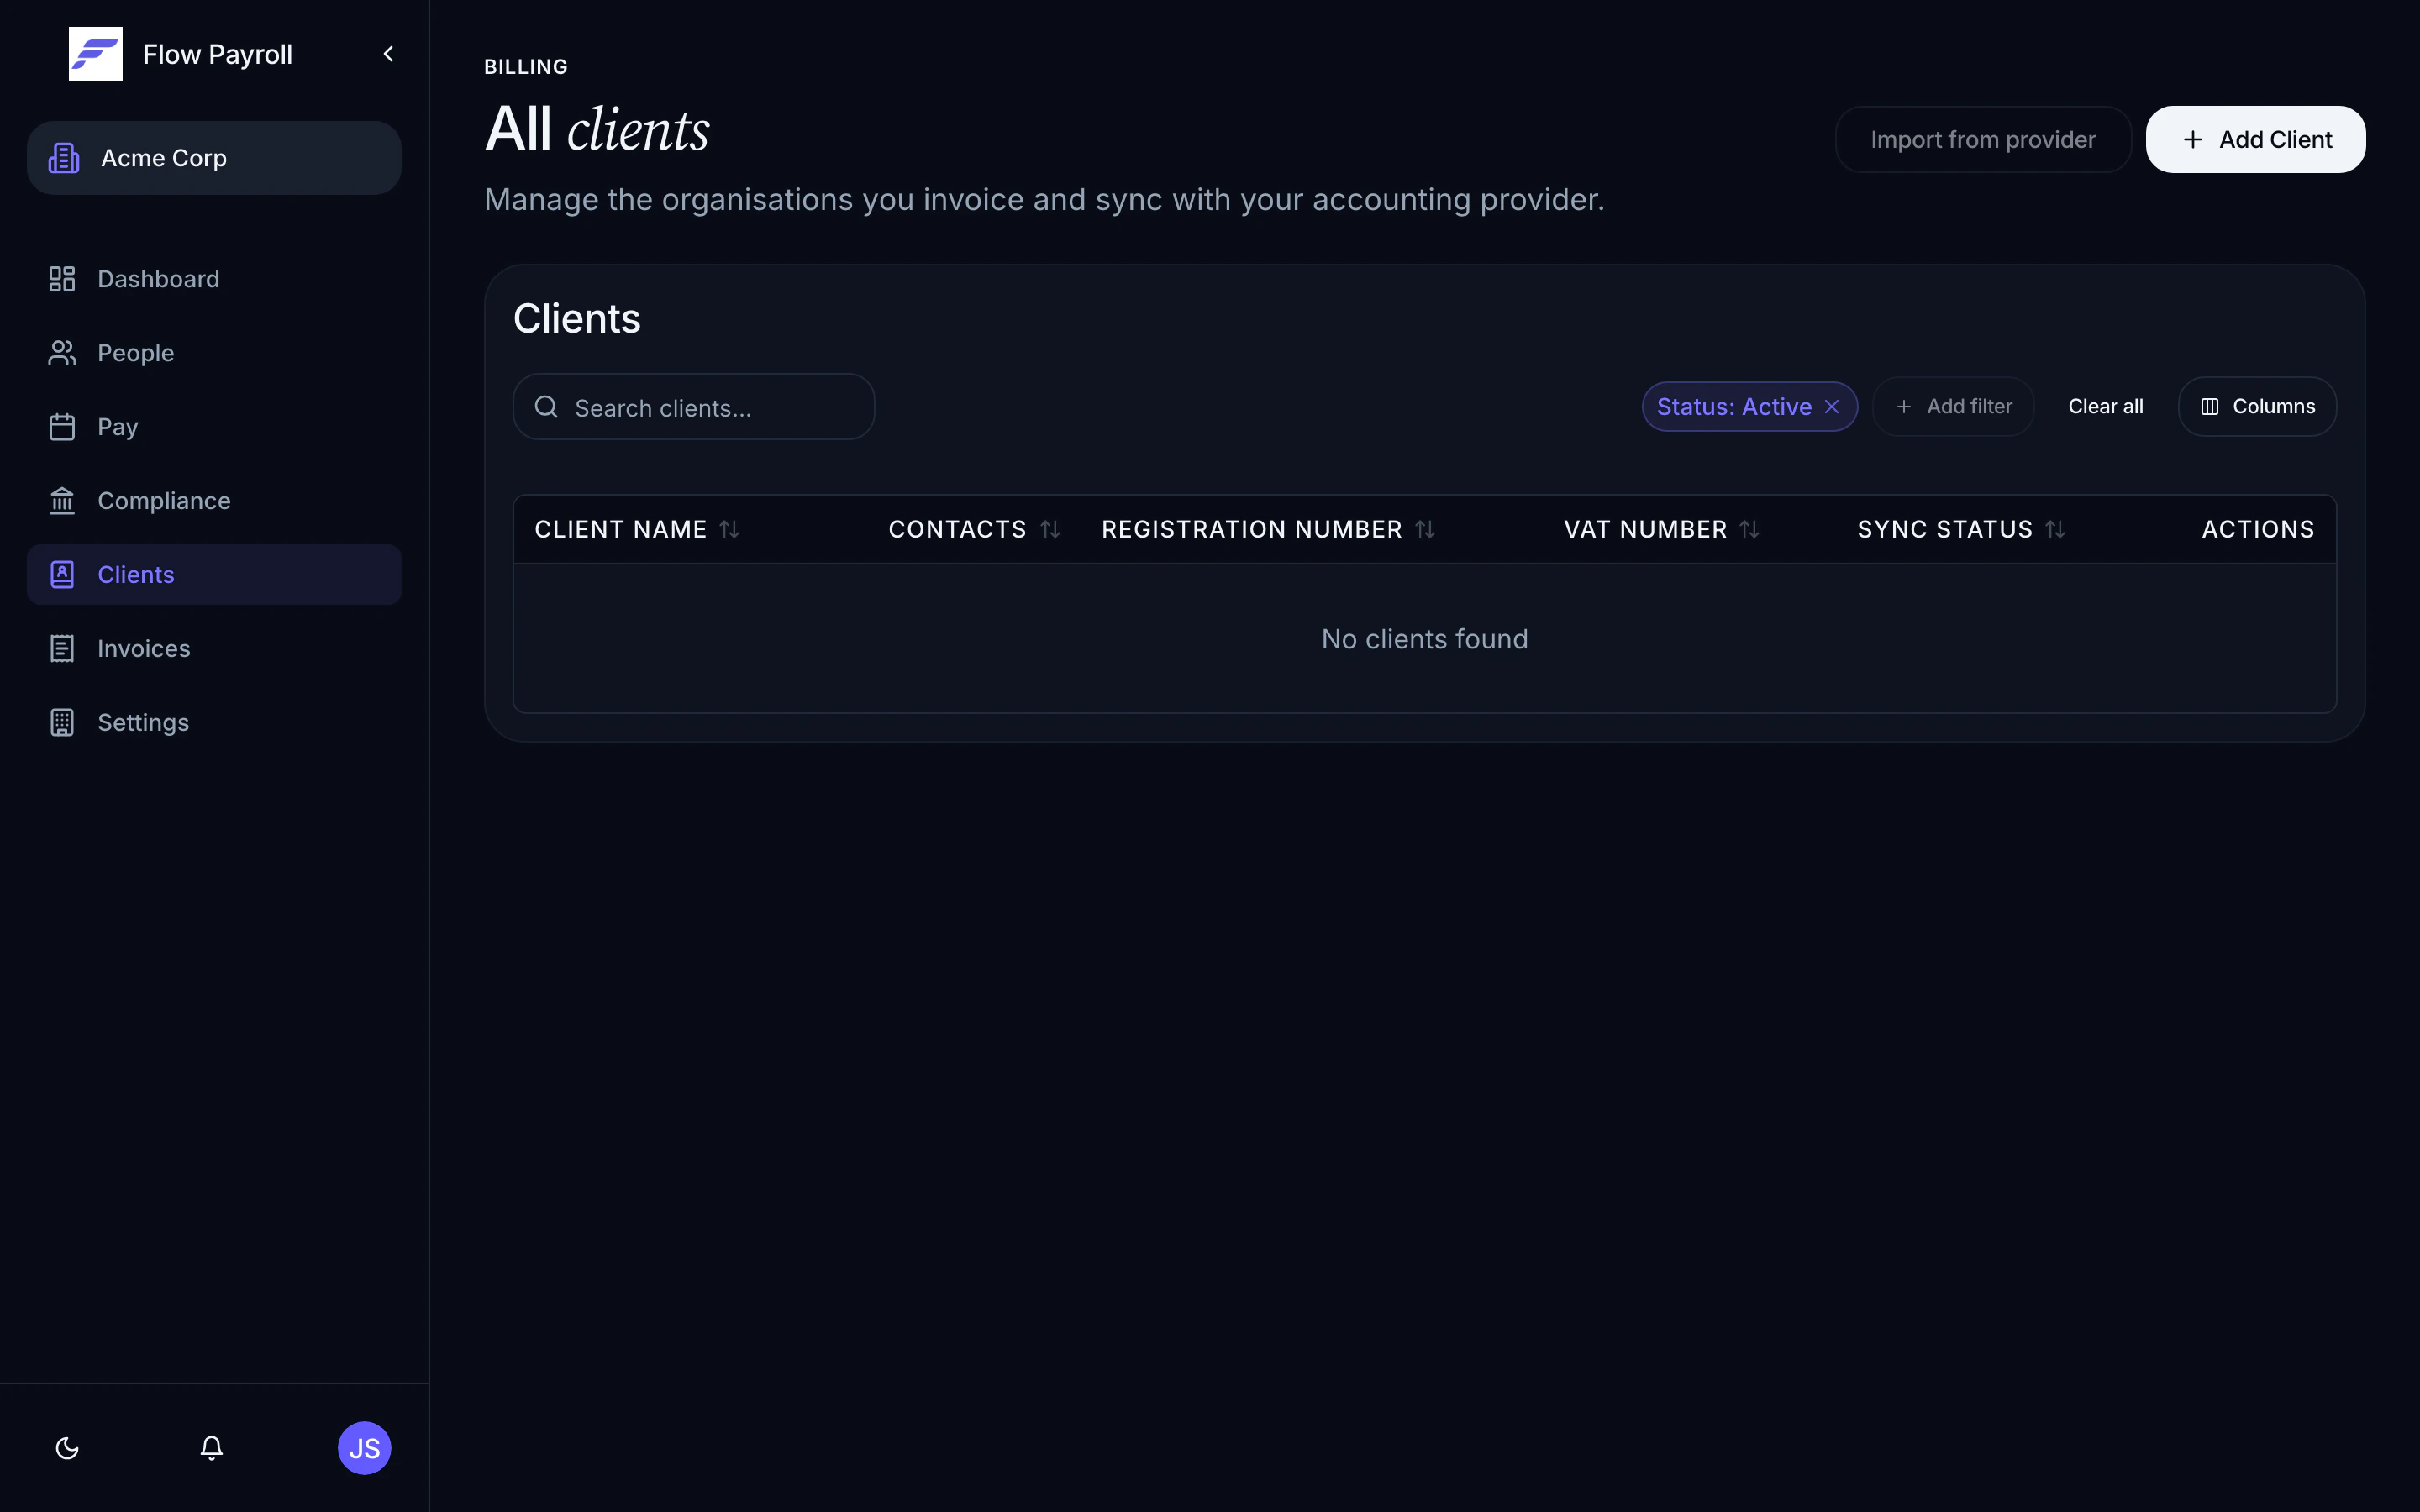Navigate to the People section
The width and height of the screenshot is (2420, 1512).
[x=214, y=353]
